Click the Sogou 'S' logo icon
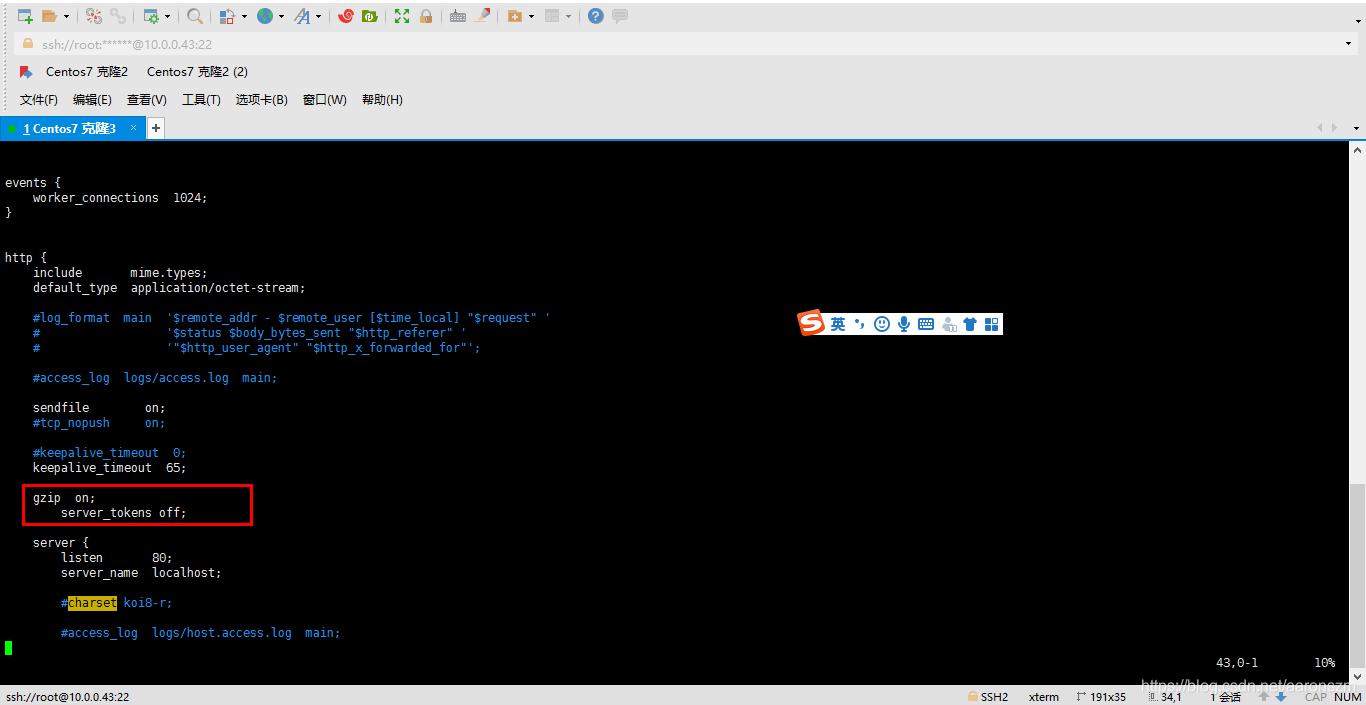Image resolution: width=1366 pixels, height=705 pixels. (x=811, y=323)
